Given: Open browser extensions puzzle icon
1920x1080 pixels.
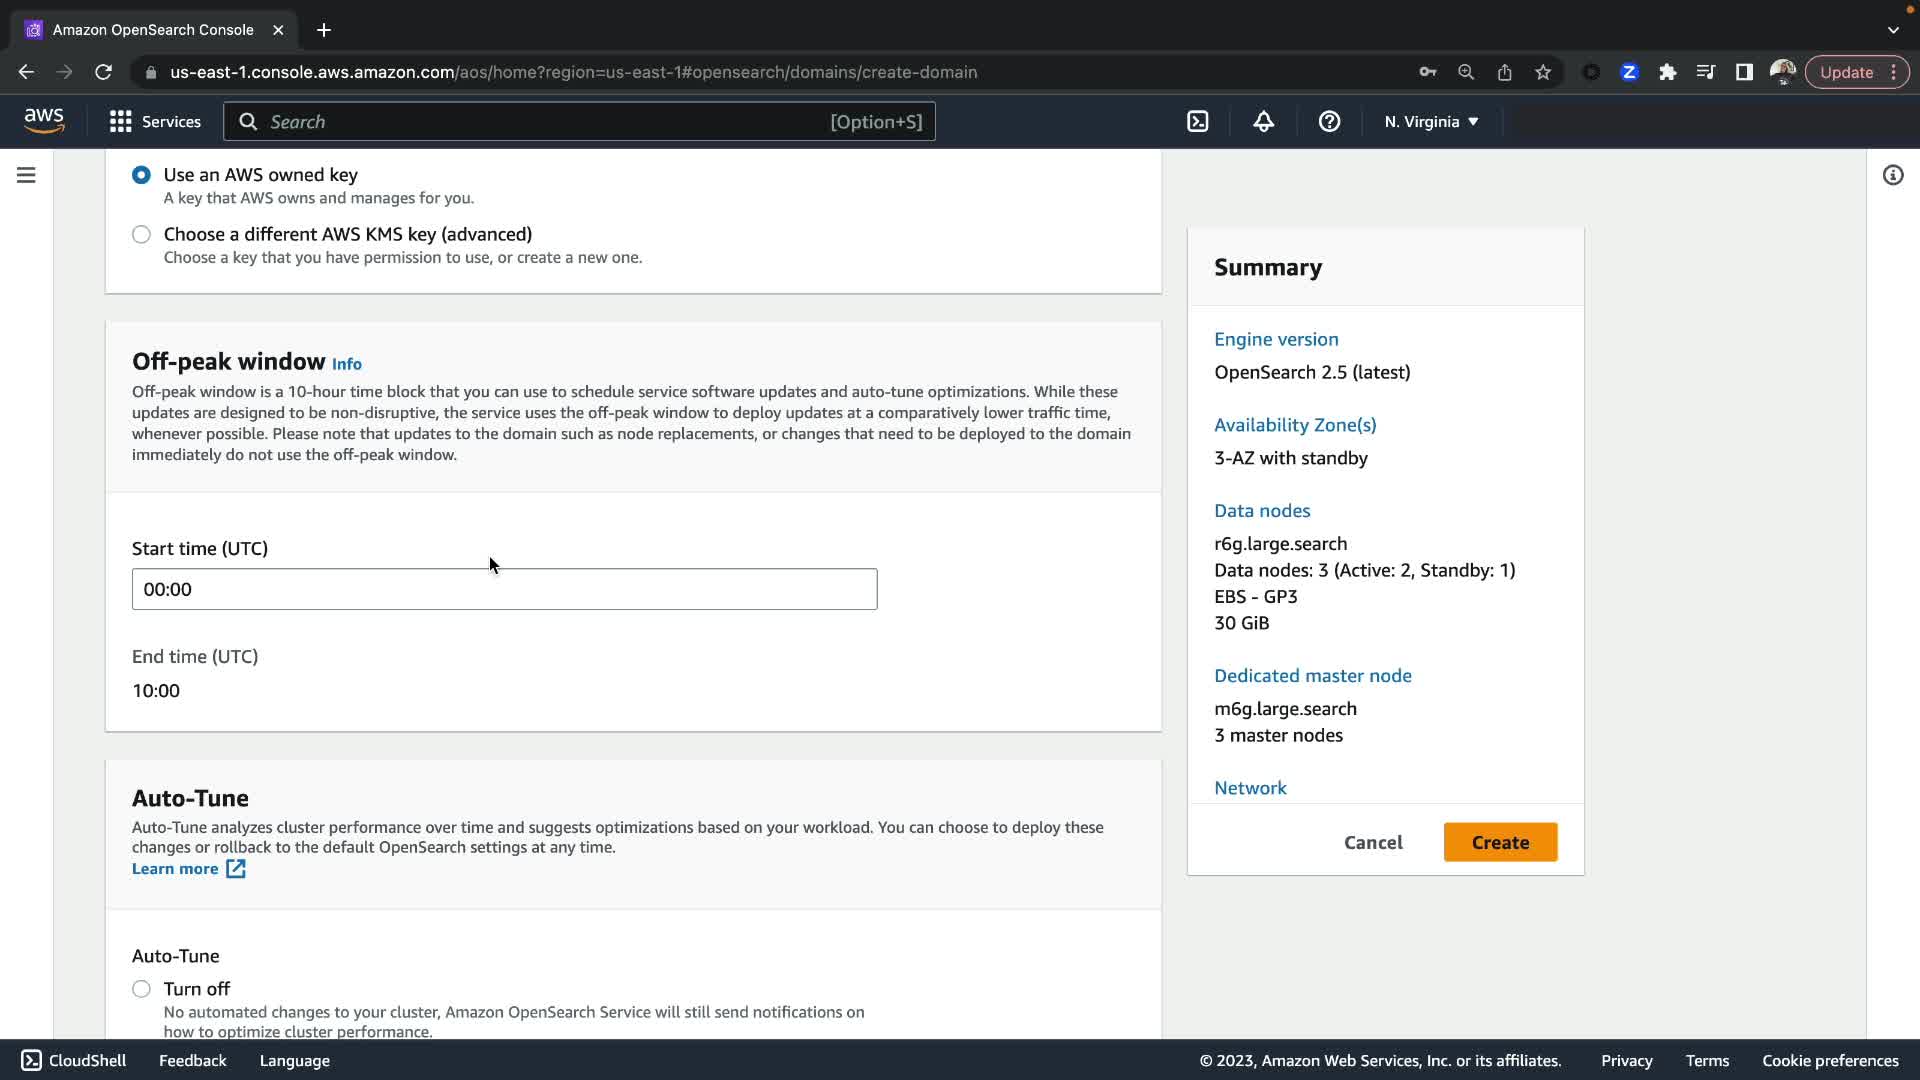Looking at the screenshot, I should pyautogui.click(x=1667, y=72).
